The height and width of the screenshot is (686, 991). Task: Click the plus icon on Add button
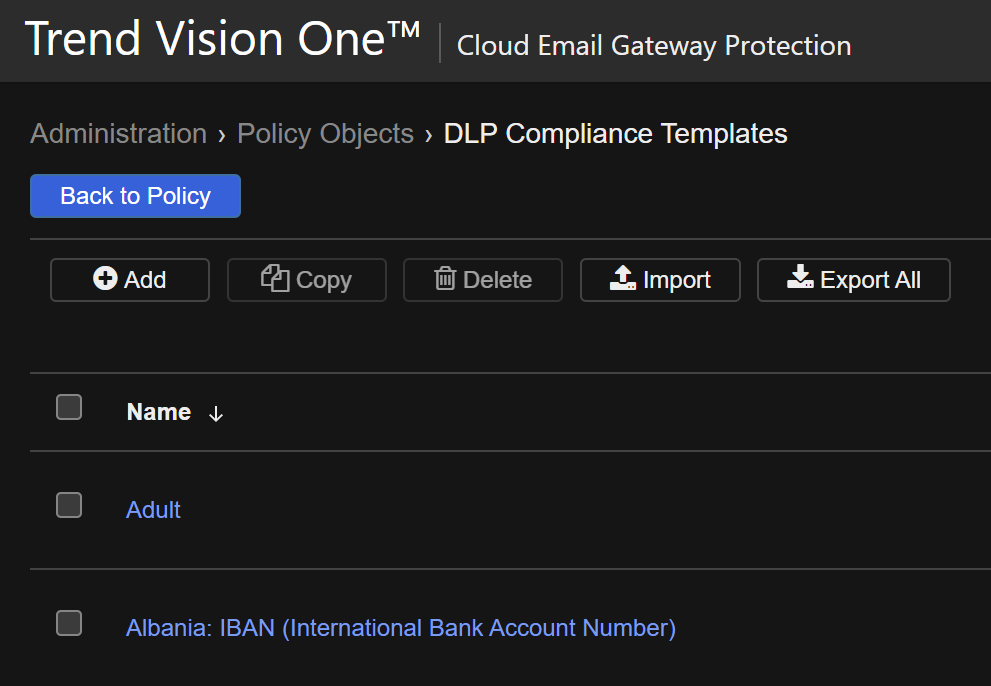(x=105, y=279)
